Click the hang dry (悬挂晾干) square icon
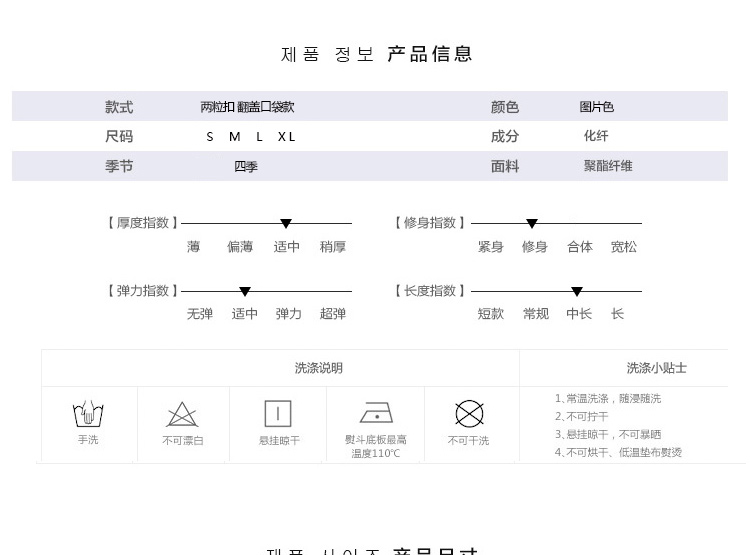 tap(278, 413)
